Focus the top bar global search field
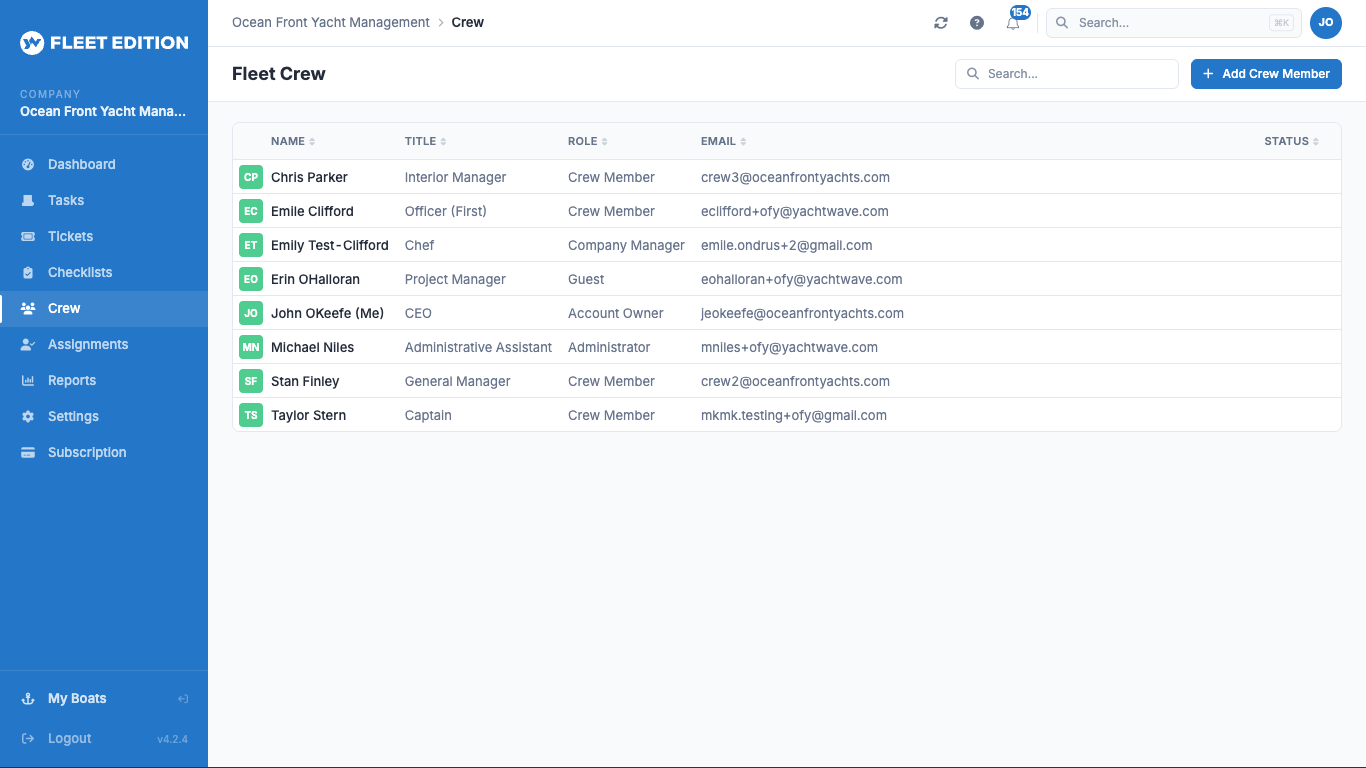 pyautogui.click(x=1174, y=22)
